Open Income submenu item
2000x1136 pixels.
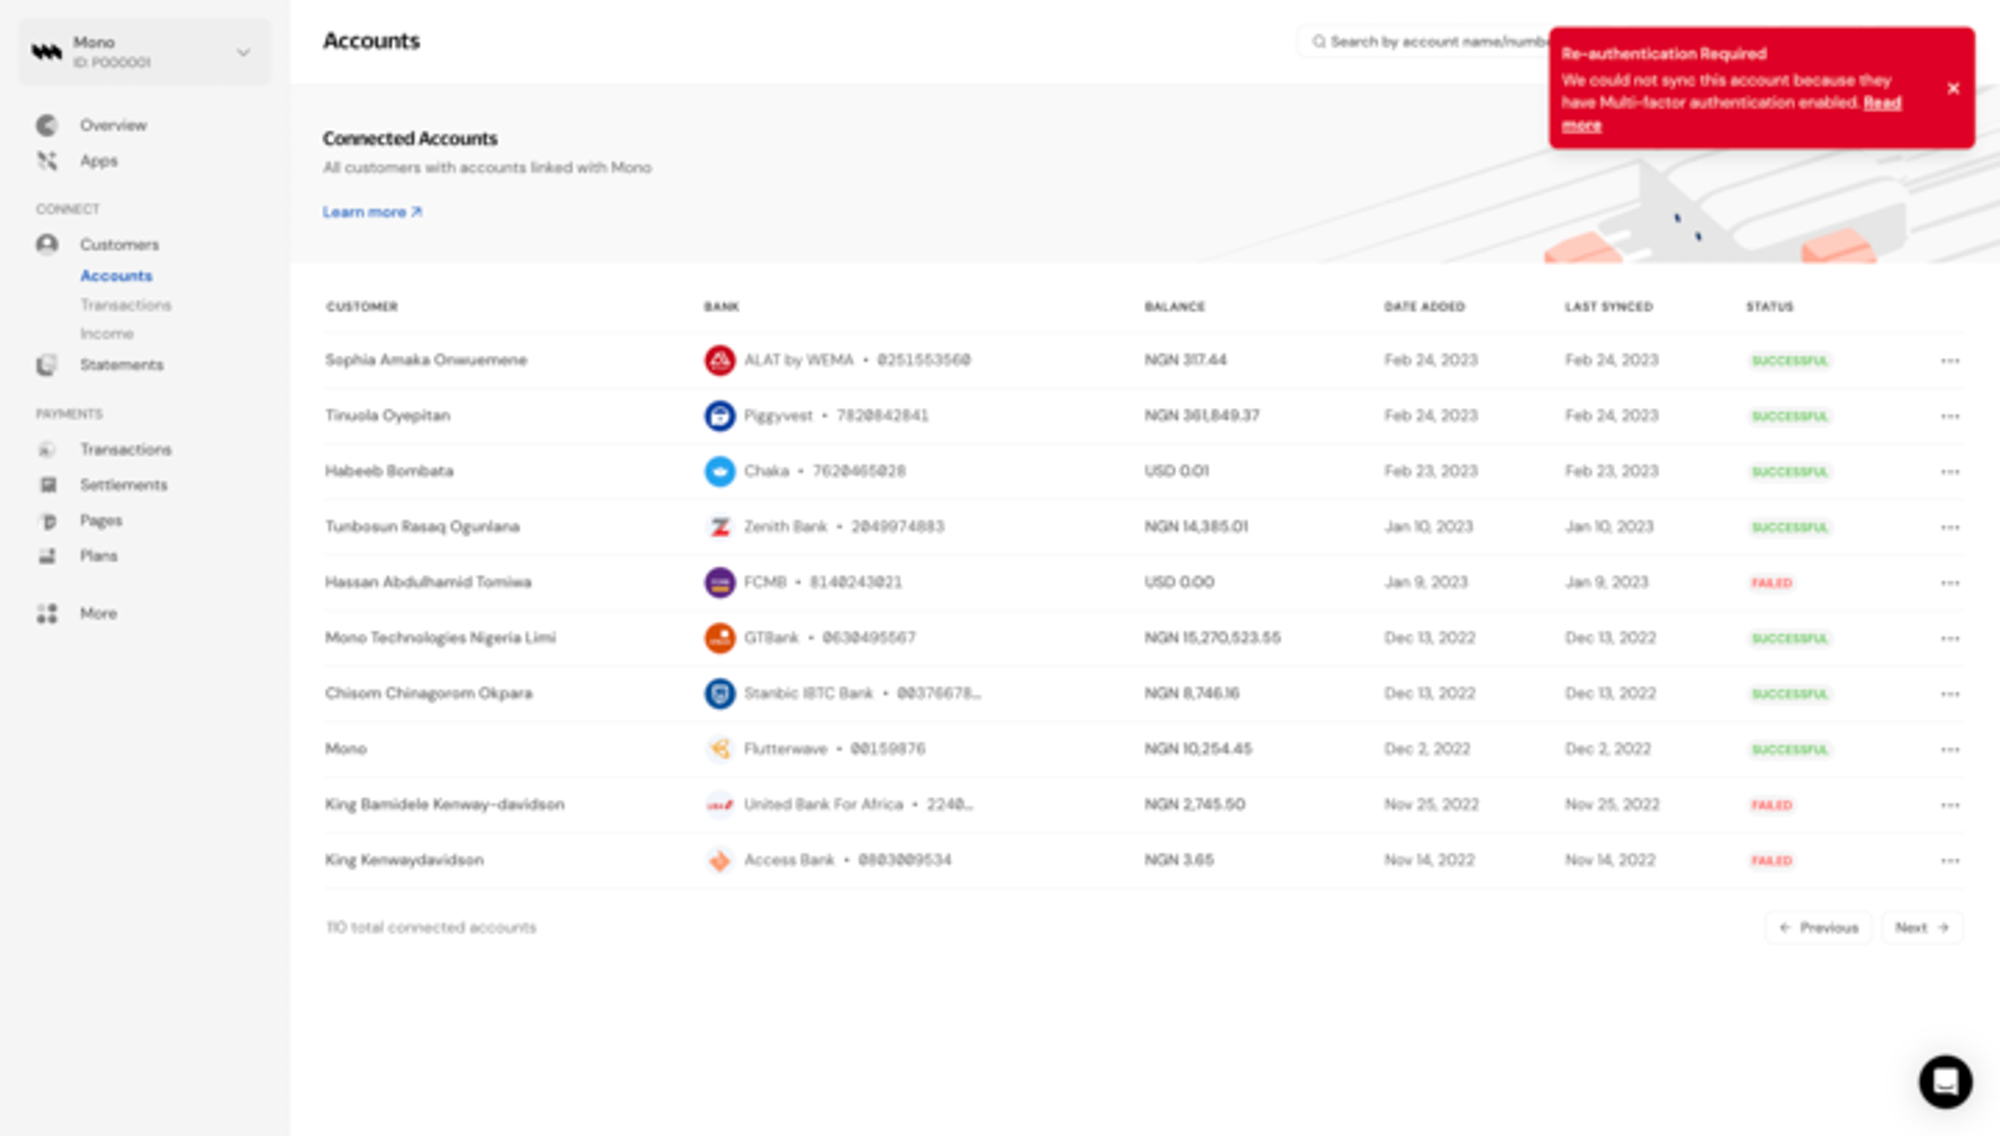107,333
